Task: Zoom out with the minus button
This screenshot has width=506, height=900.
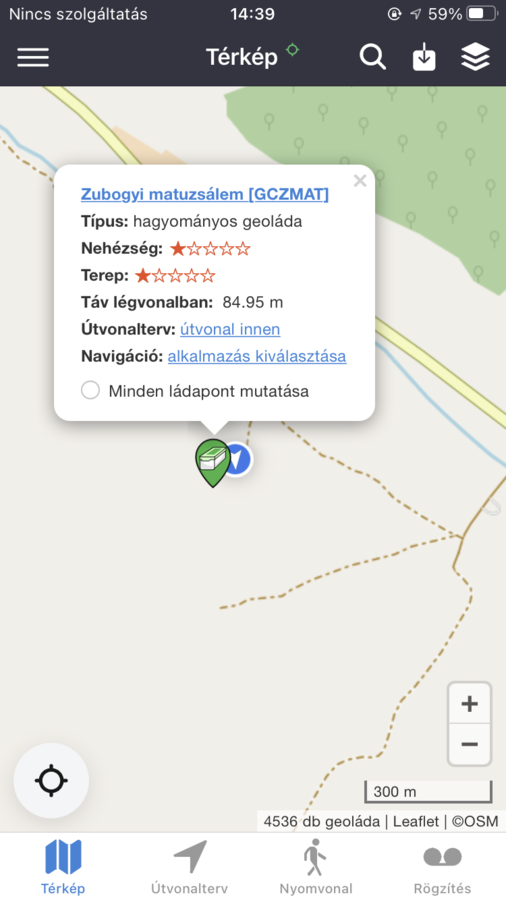Action: click(469, 744)
